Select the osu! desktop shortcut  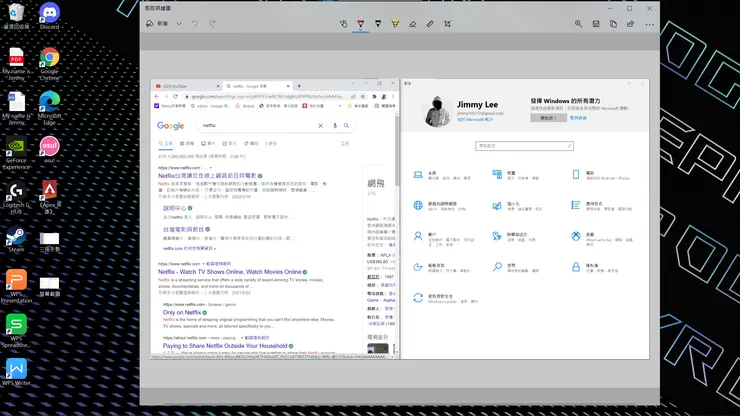(50, 150)
